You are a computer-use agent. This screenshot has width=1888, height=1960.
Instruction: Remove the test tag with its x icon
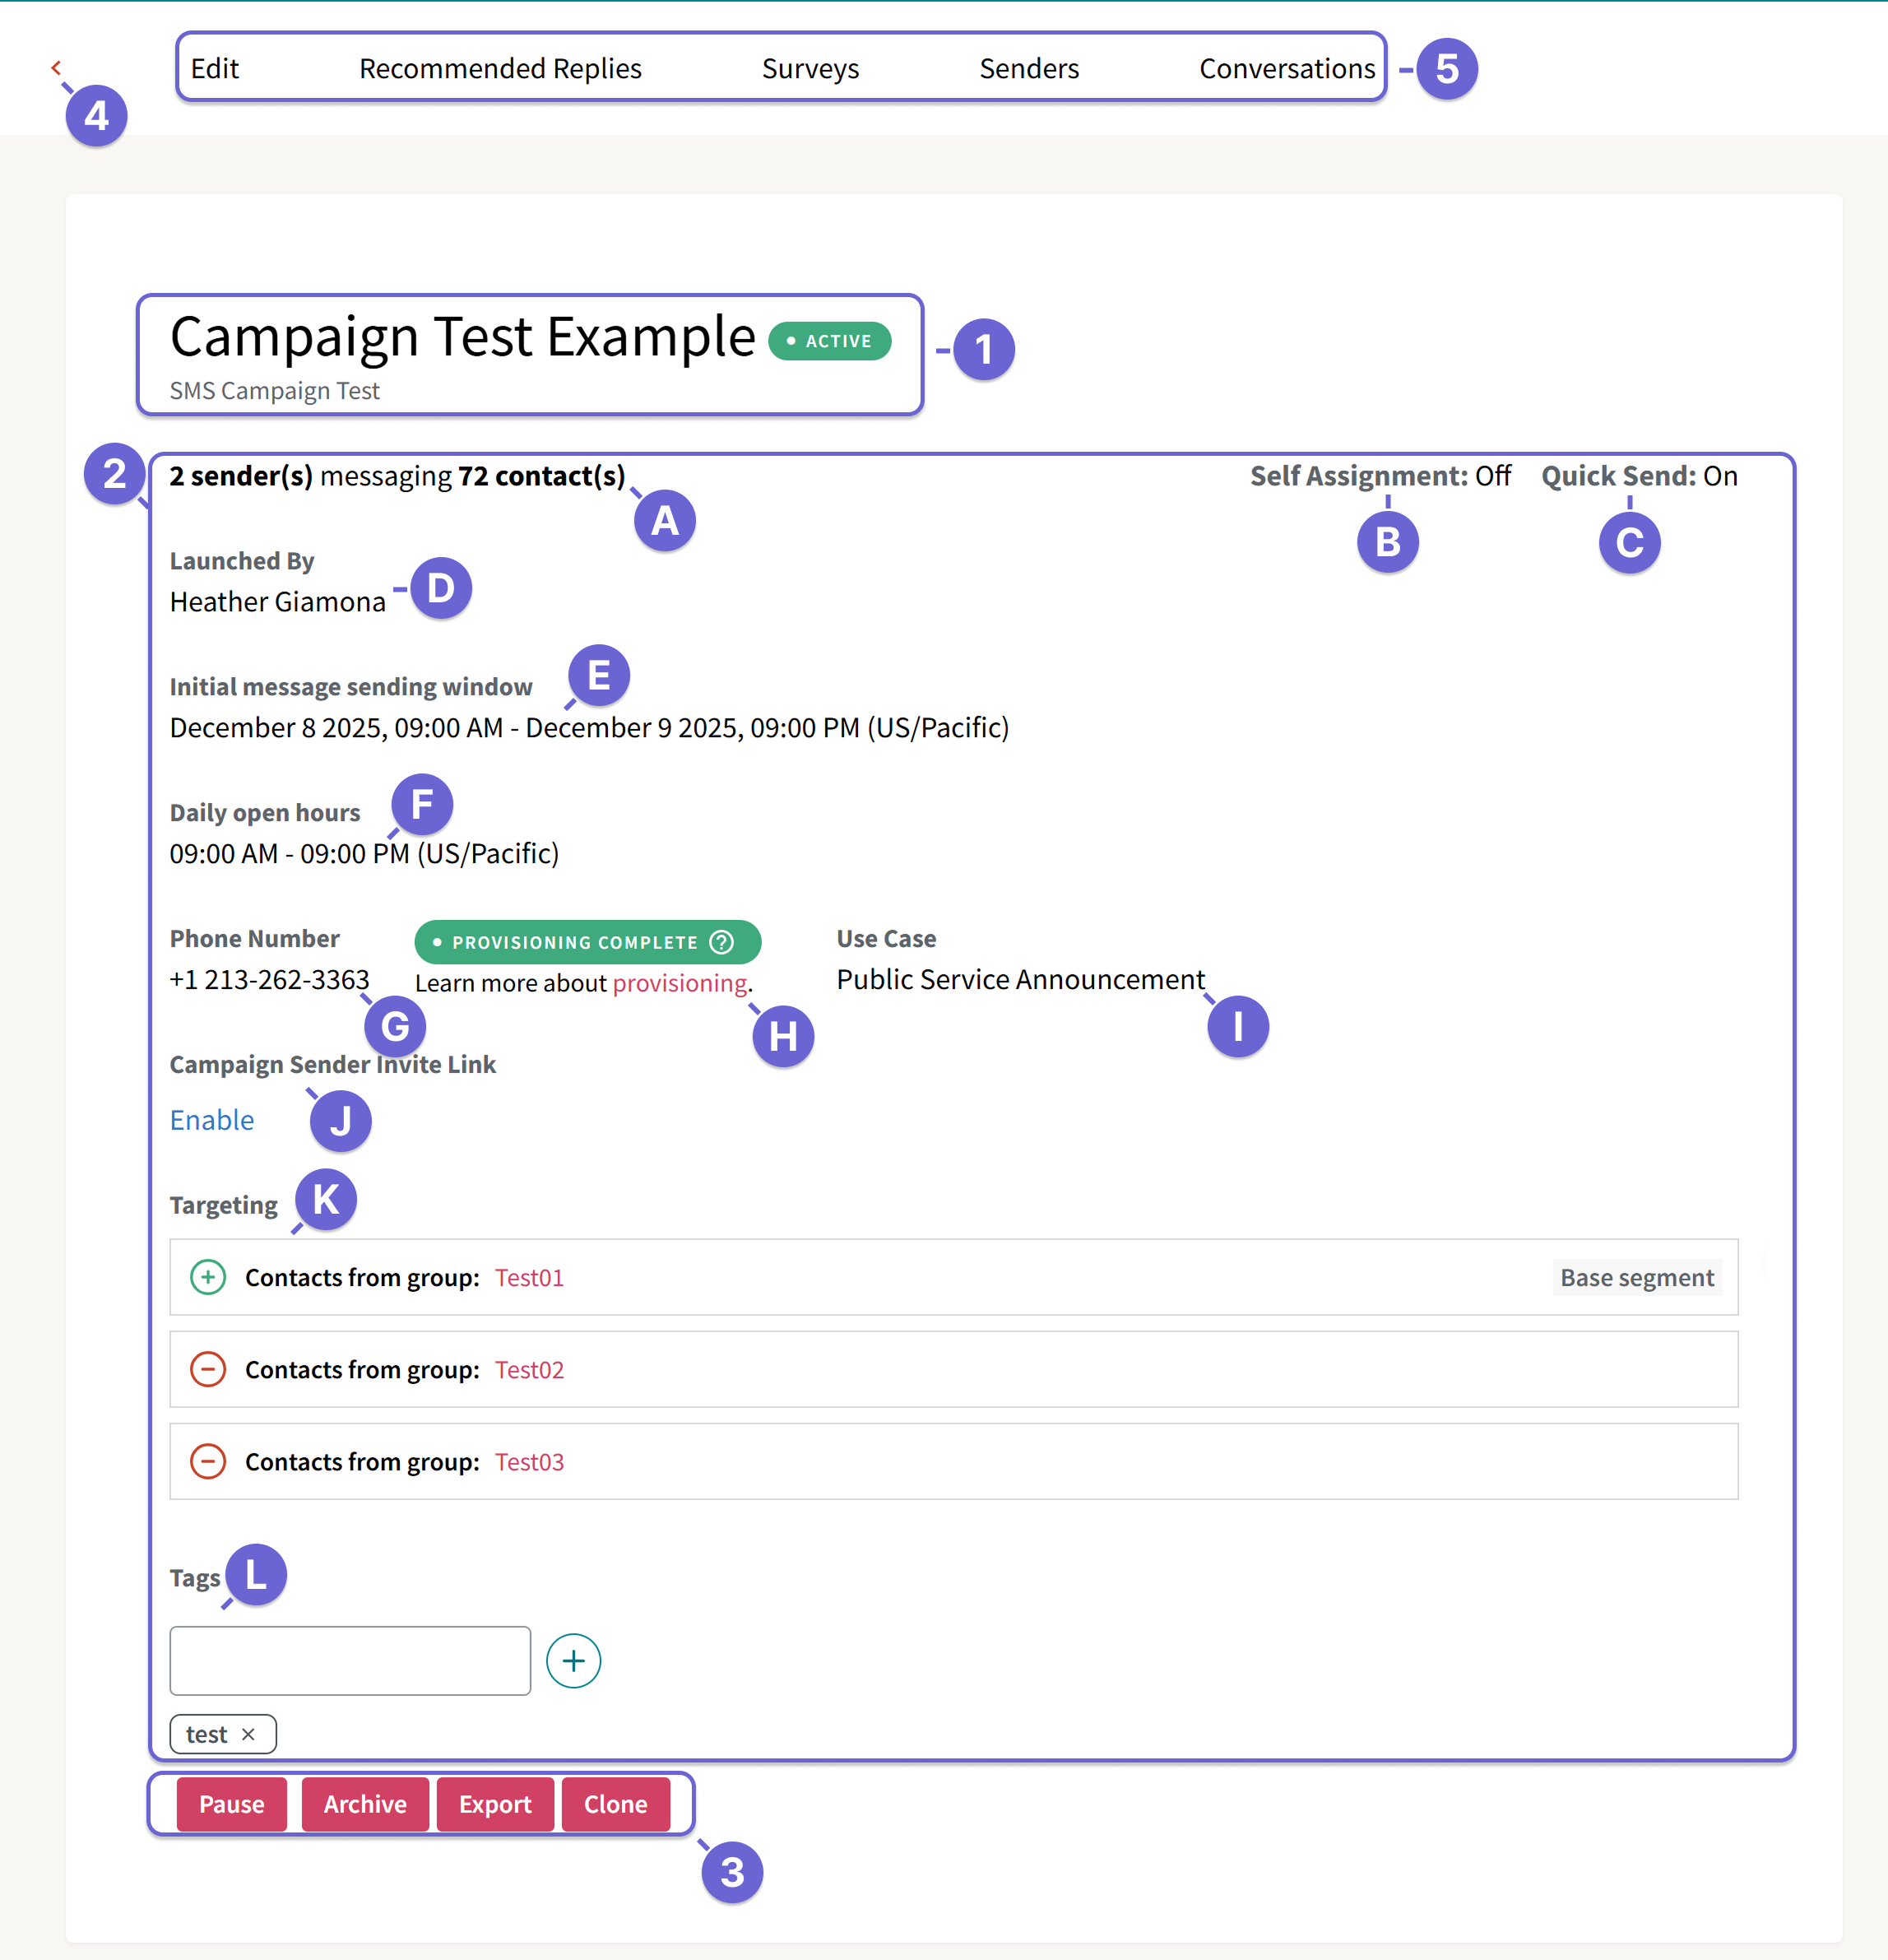[252, 1734]
